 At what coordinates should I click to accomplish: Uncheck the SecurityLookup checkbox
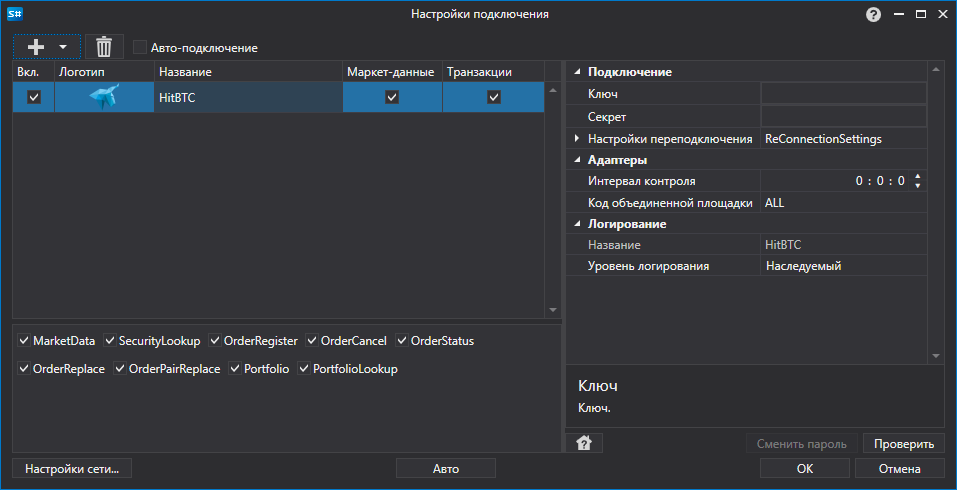[110, 341]
